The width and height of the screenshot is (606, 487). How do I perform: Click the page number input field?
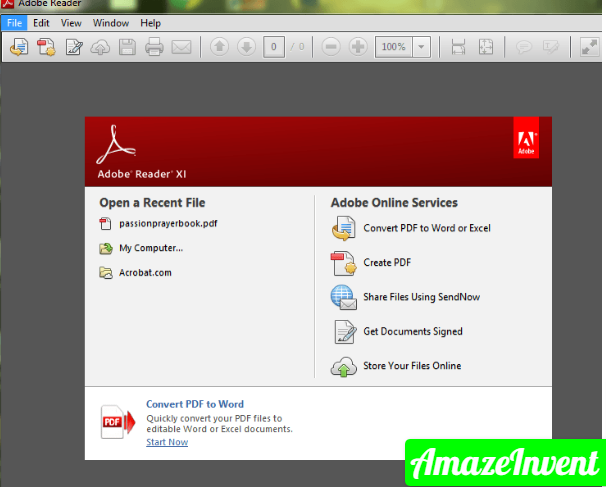274,47
